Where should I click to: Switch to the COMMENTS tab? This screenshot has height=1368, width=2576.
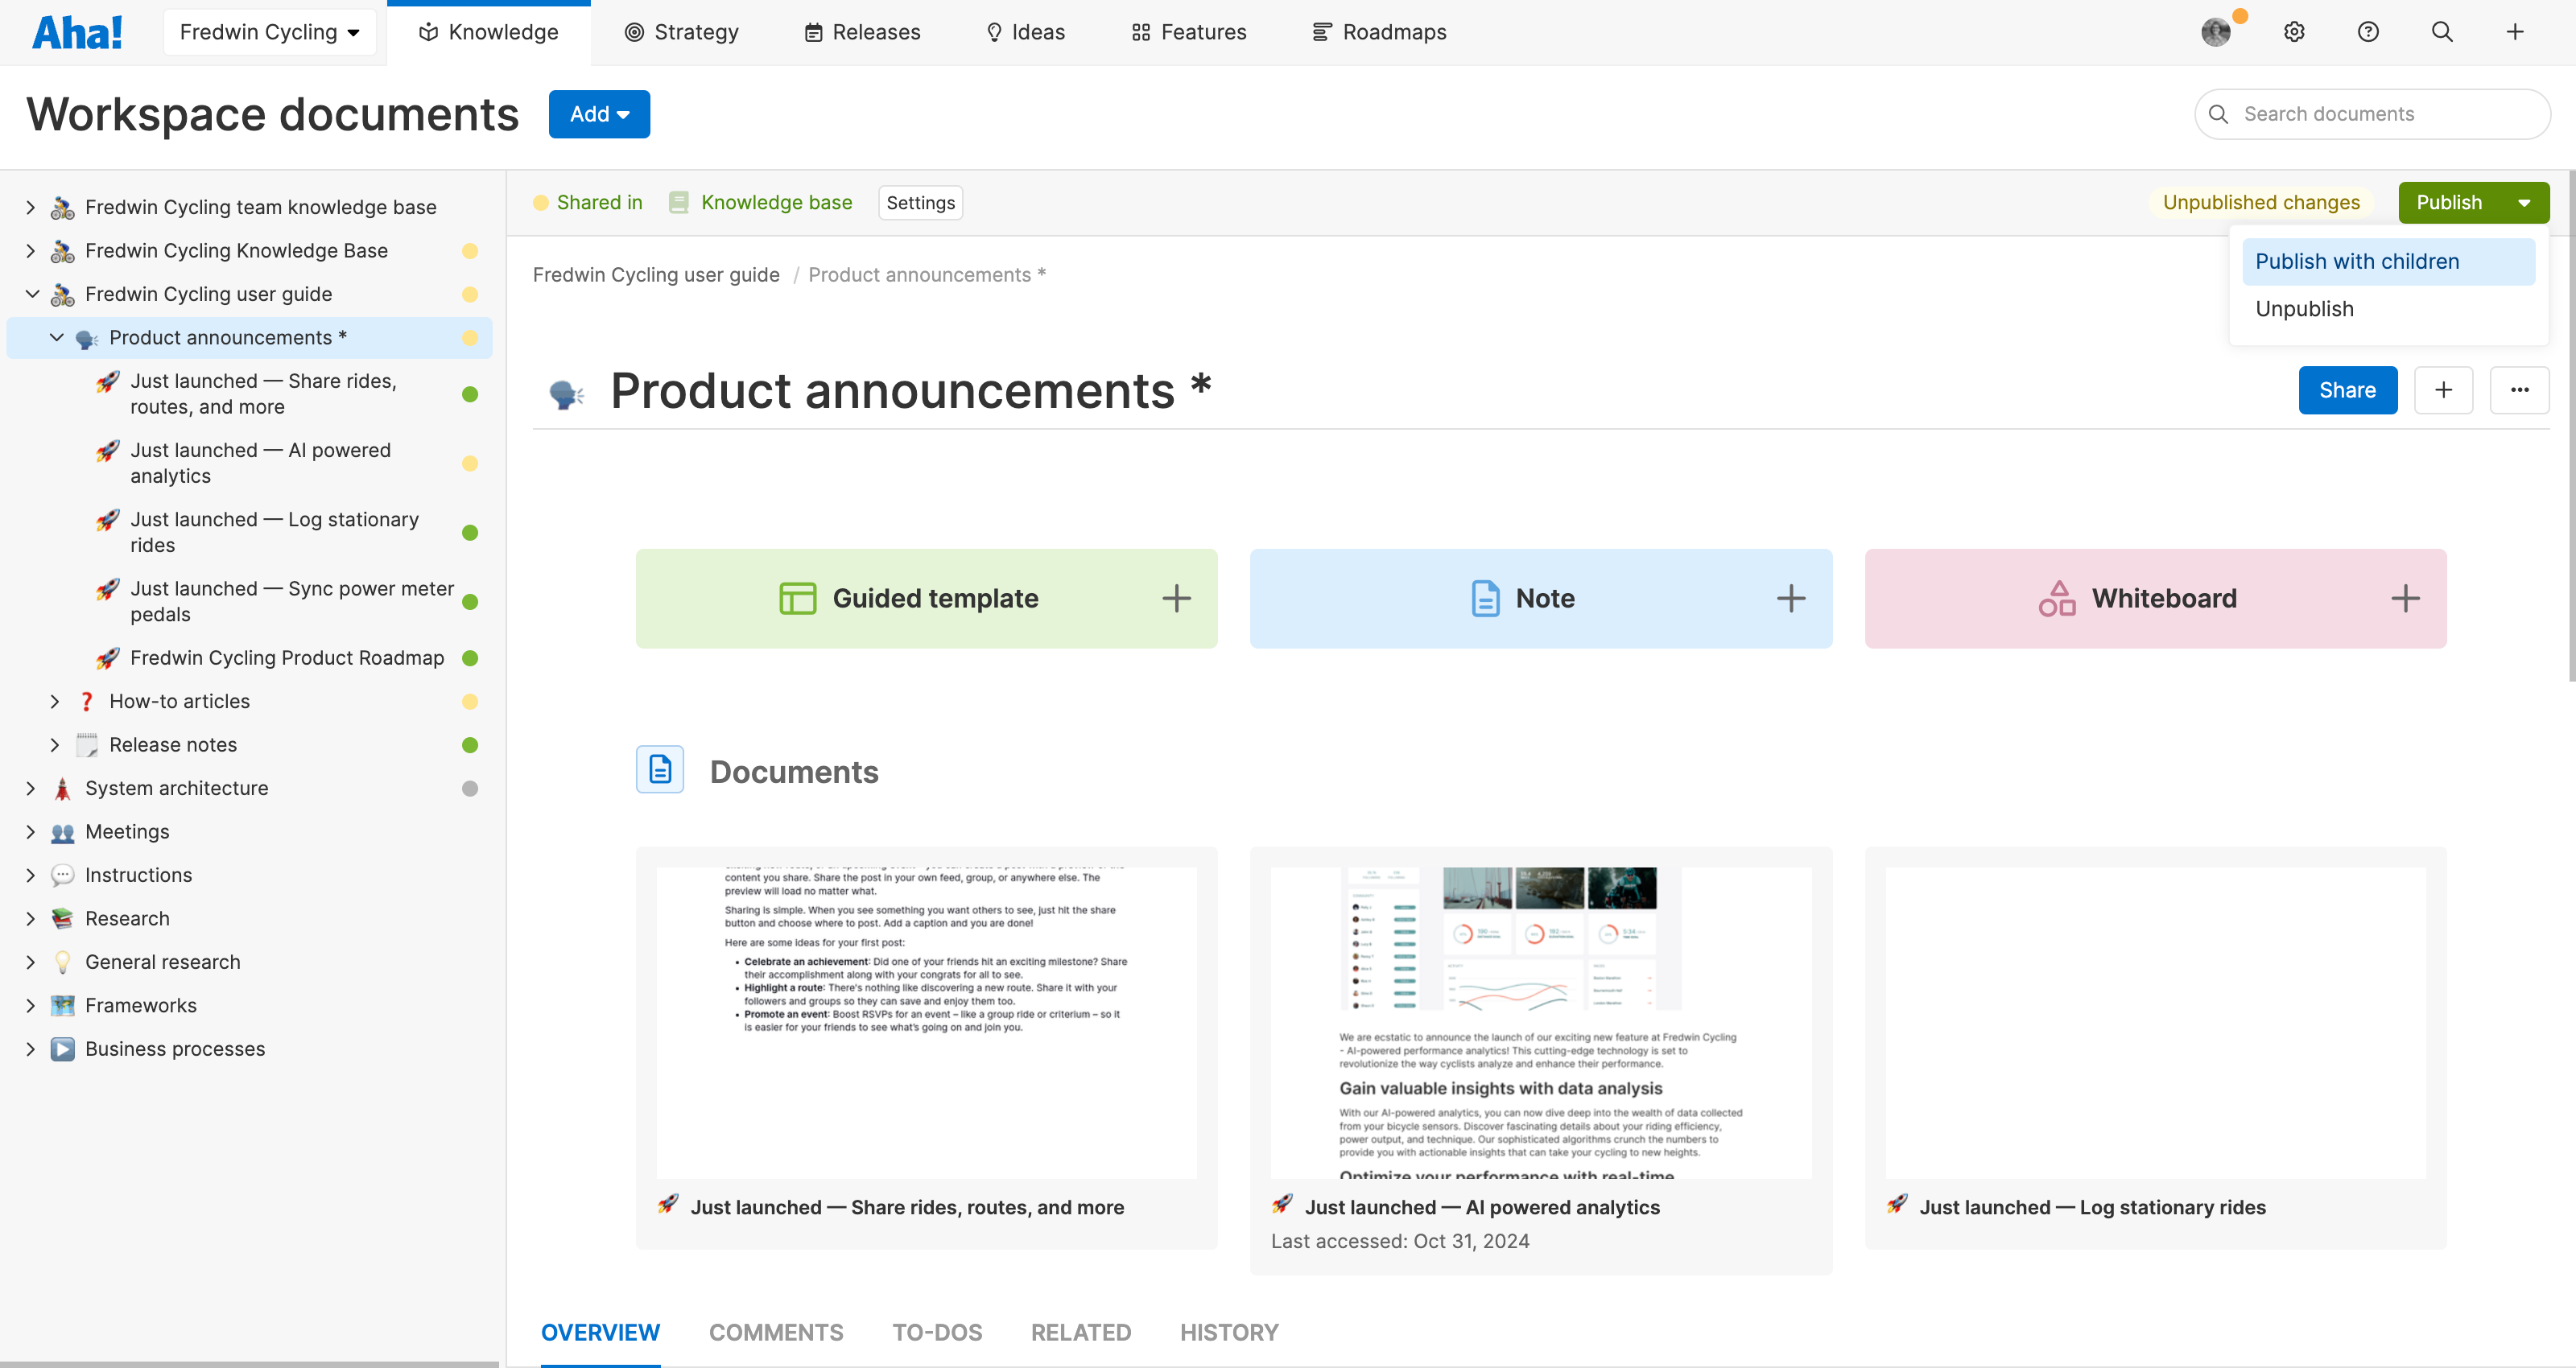tap(776, 1332)
